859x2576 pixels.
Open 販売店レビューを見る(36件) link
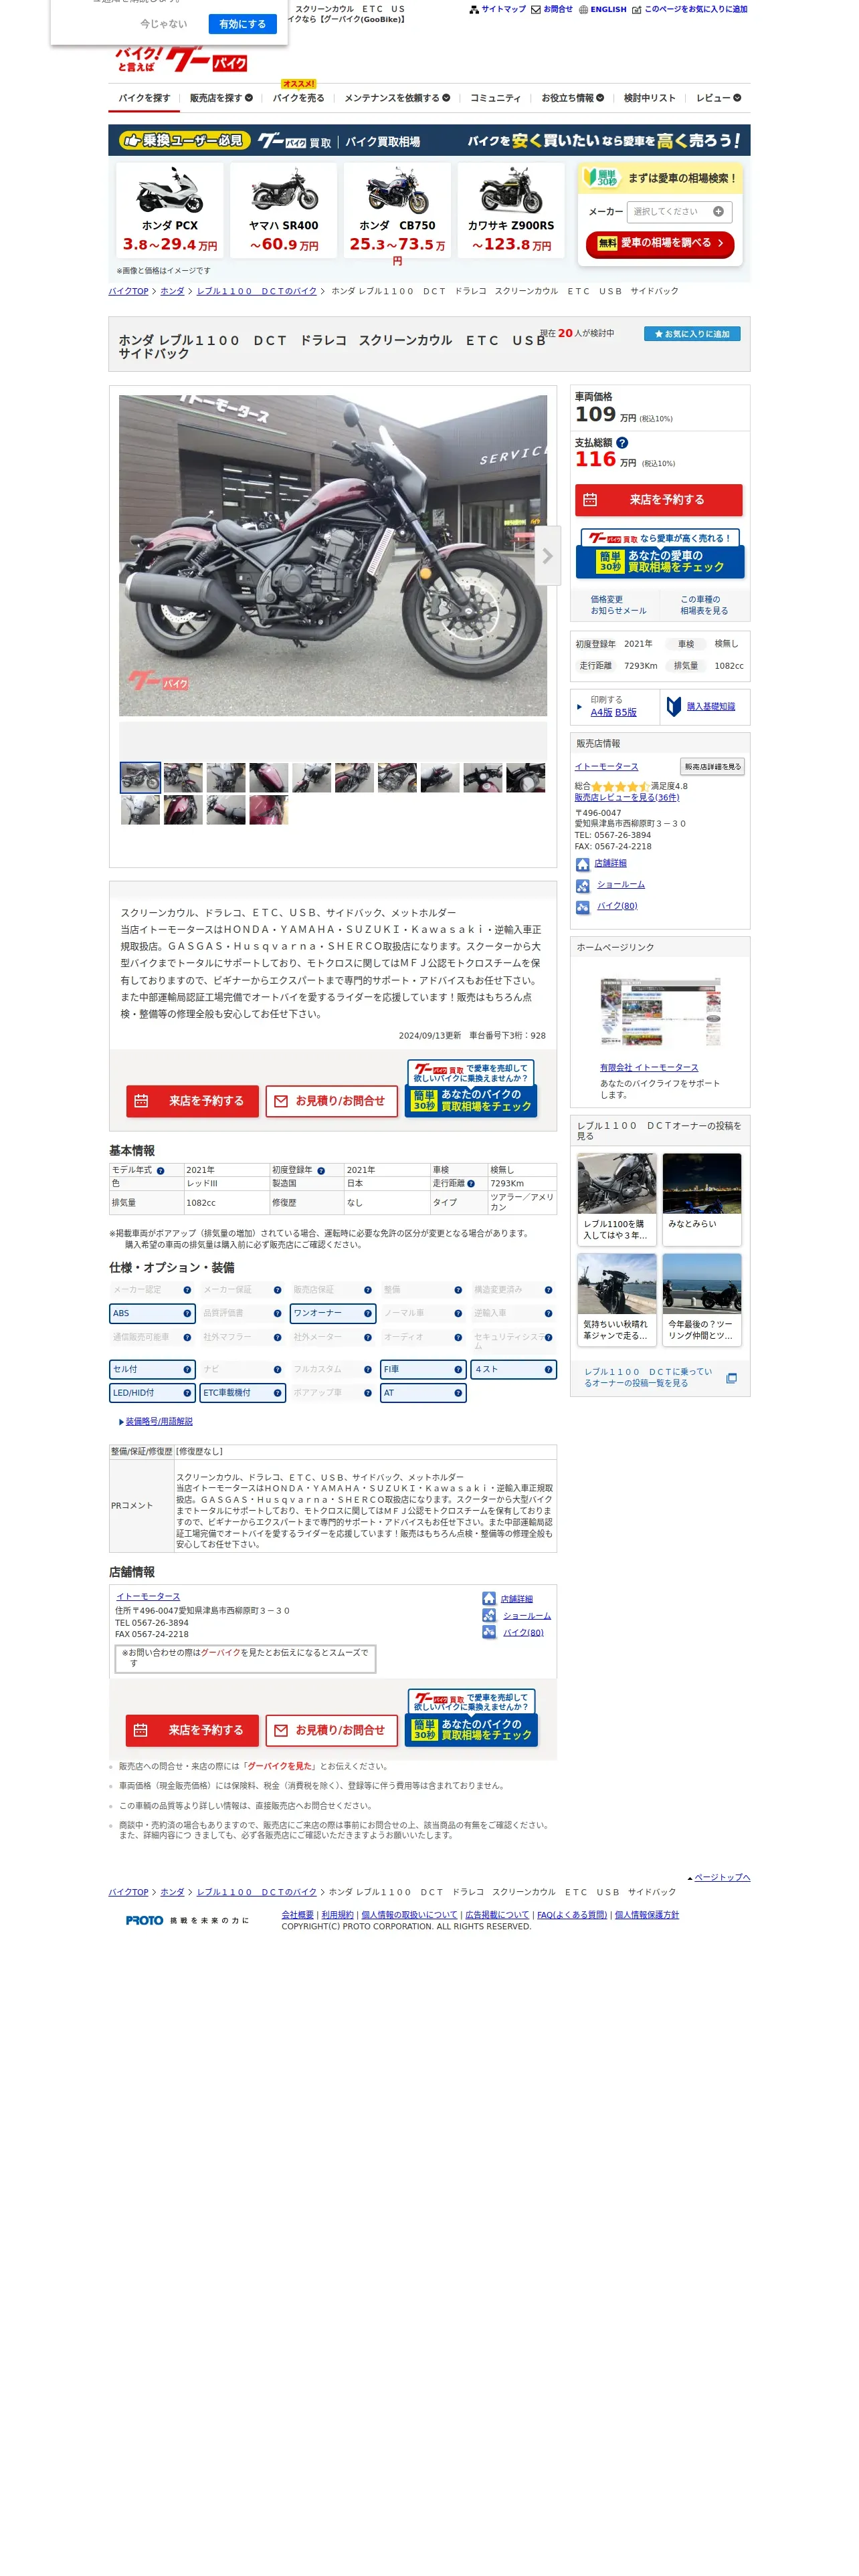click(626, 797)
